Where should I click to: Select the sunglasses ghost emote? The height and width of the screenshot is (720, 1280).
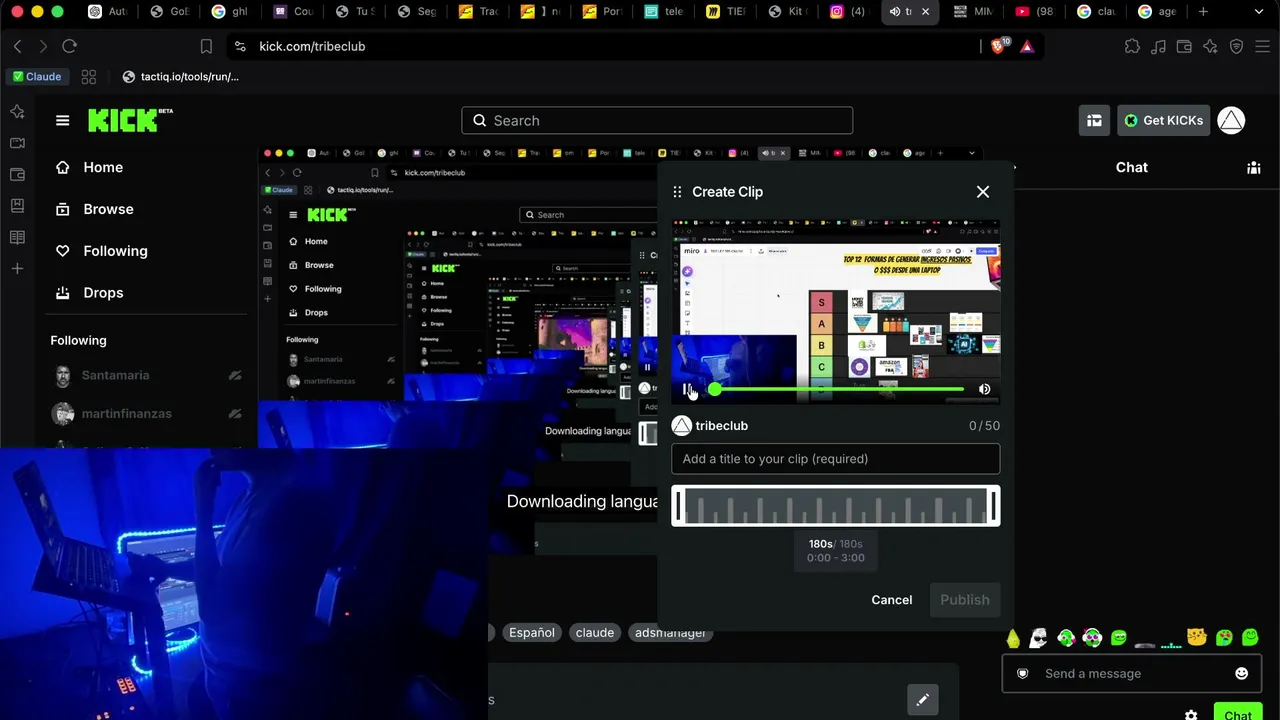click(1039, 638)
